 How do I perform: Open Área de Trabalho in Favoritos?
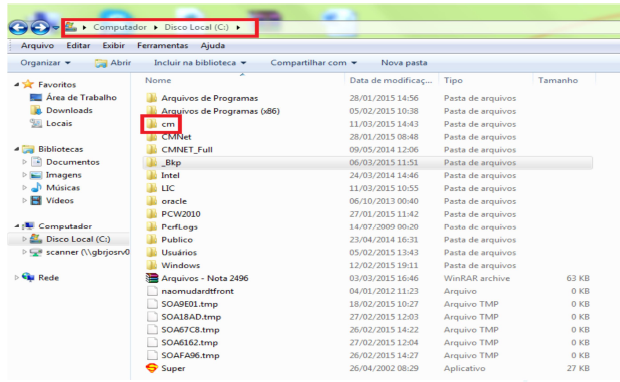point(81,97)
